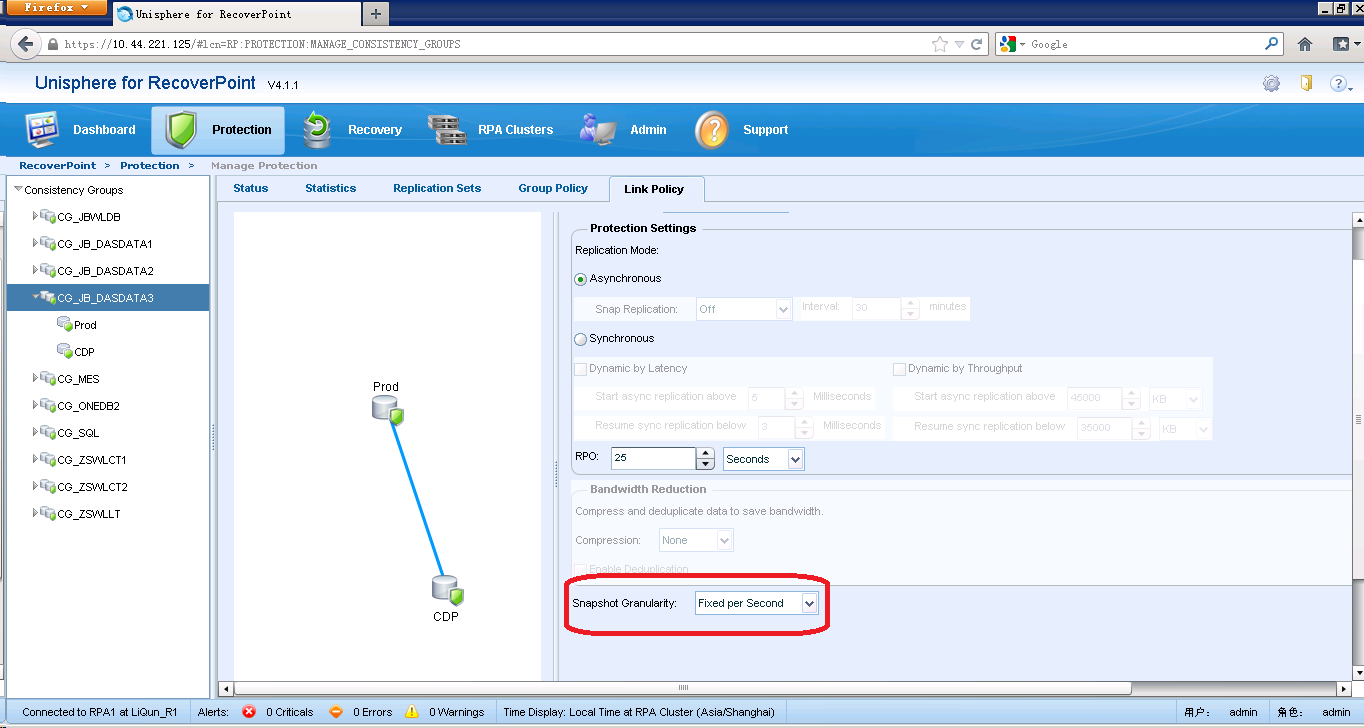Toggle the Enable Deduplication checkbox
This screenshot has width=1364, height=728.
click(x=580, y=569)
